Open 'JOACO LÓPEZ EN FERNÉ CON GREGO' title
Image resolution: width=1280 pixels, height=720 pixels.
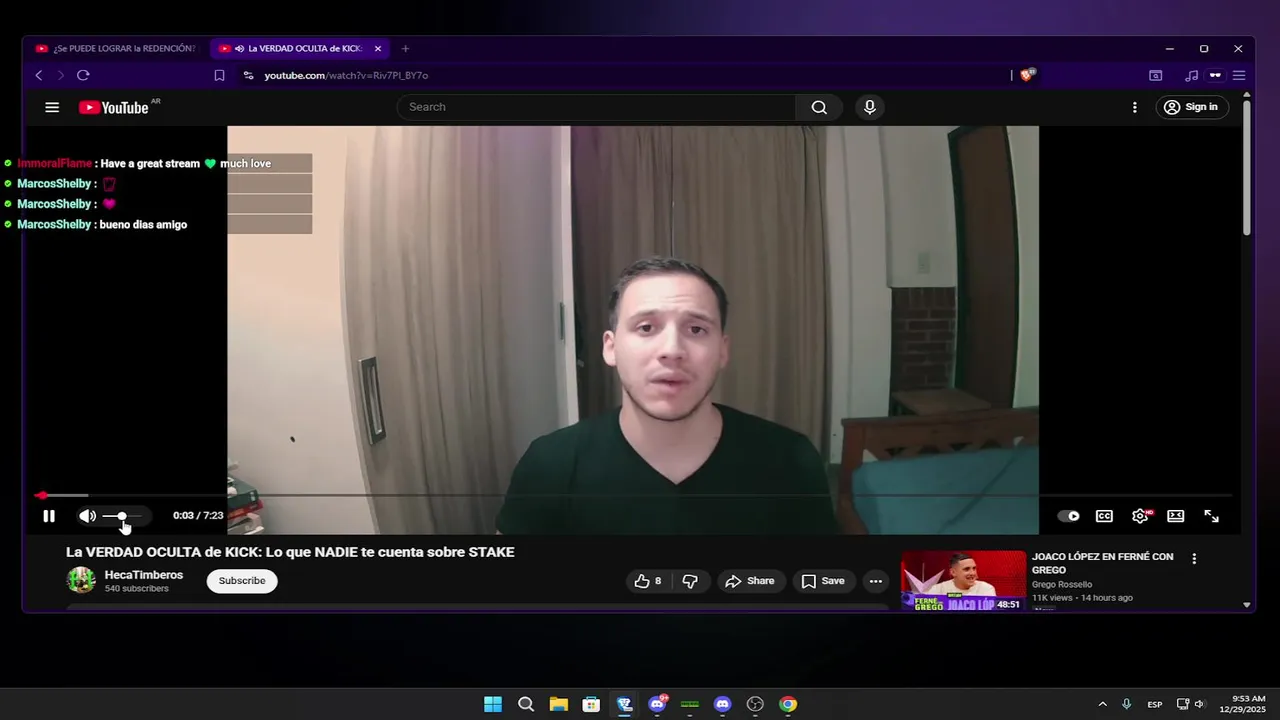1102,563
